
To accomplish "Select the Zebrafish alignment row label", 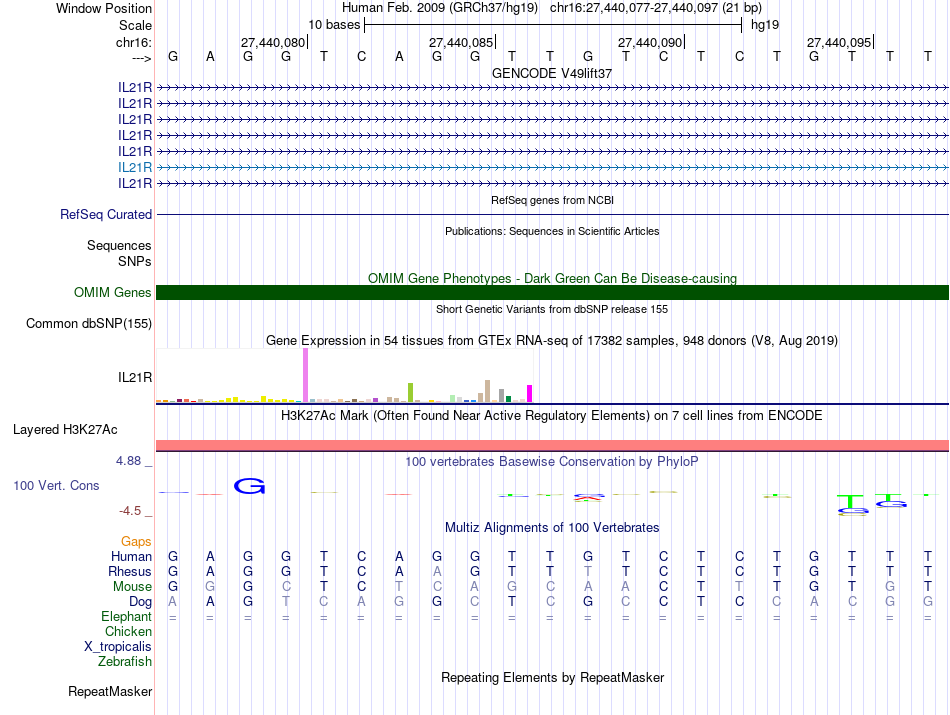I will 125,662.
